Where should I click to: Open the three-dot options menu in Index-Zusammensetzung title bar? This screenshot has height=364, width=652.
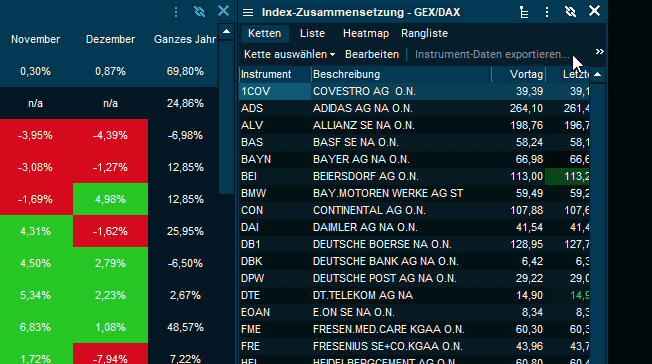tap(547, 12)
